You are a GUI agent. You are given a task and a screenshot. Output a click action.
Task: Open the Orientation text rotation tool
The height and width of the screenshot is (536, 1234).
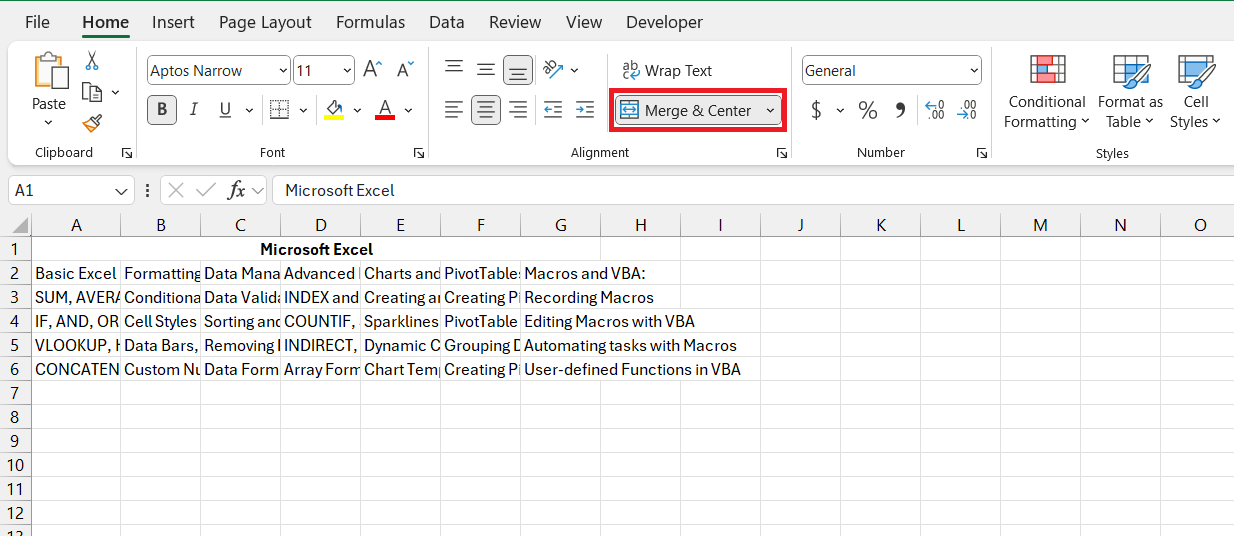coord(552,69)
